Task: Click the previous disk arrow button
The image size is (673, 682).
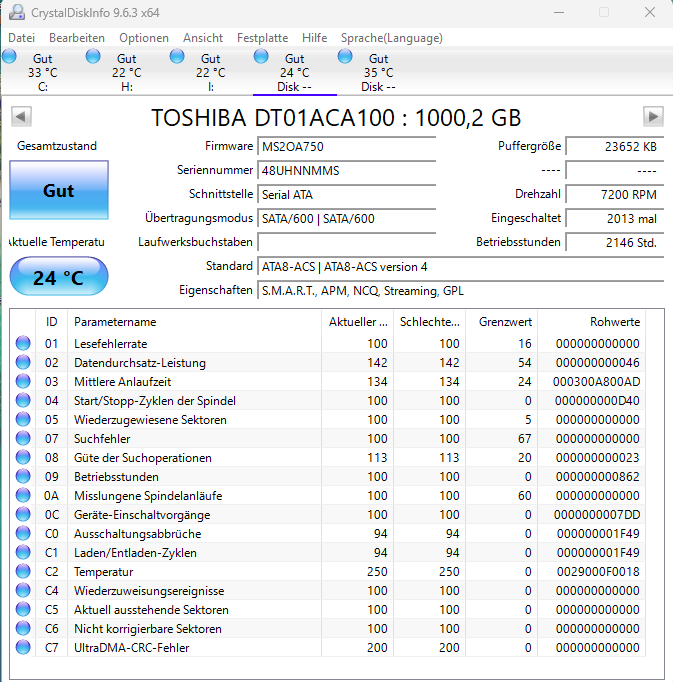Action: tap(21, 116)
